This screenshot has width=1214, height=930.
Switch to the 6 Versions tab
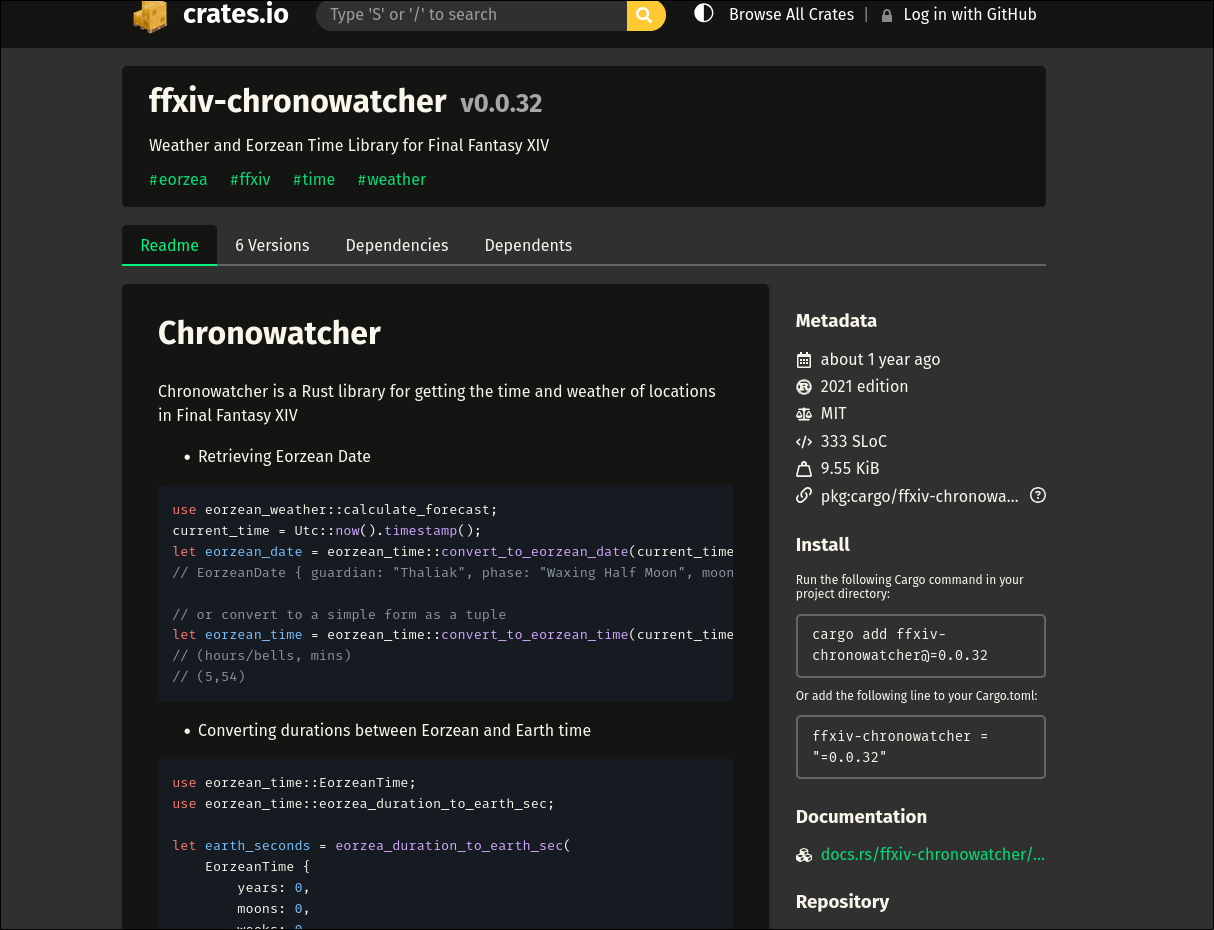[272, 244]
